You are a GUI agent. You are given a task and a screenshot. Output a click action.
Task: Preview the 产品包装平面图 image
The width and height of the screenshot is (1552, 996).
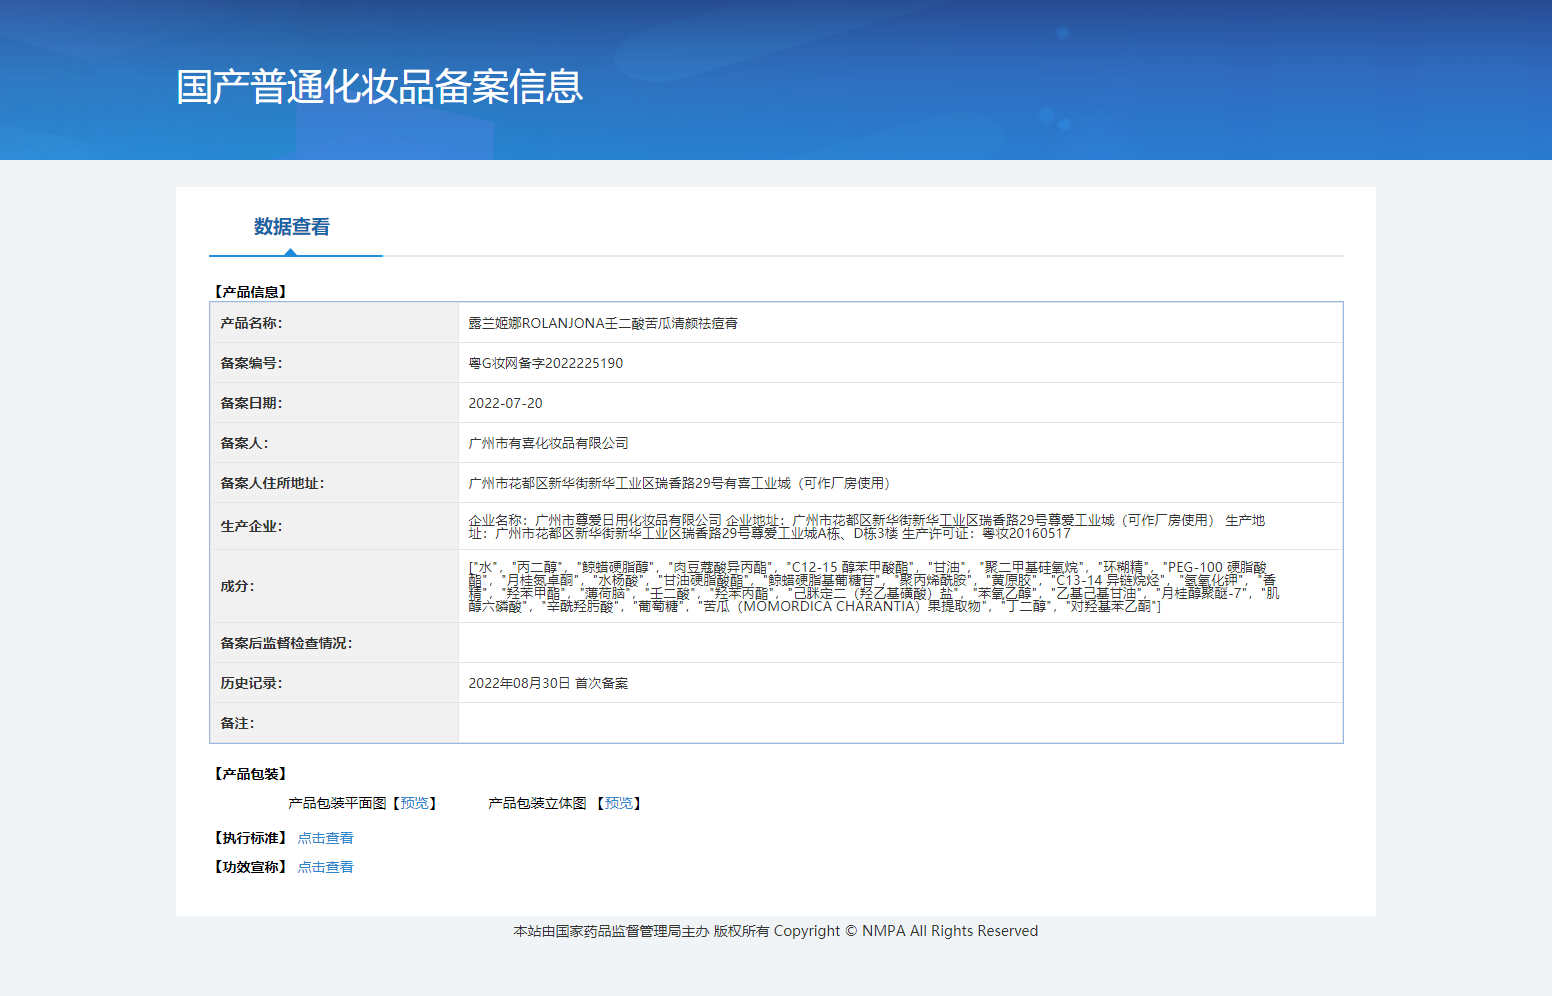415,803
